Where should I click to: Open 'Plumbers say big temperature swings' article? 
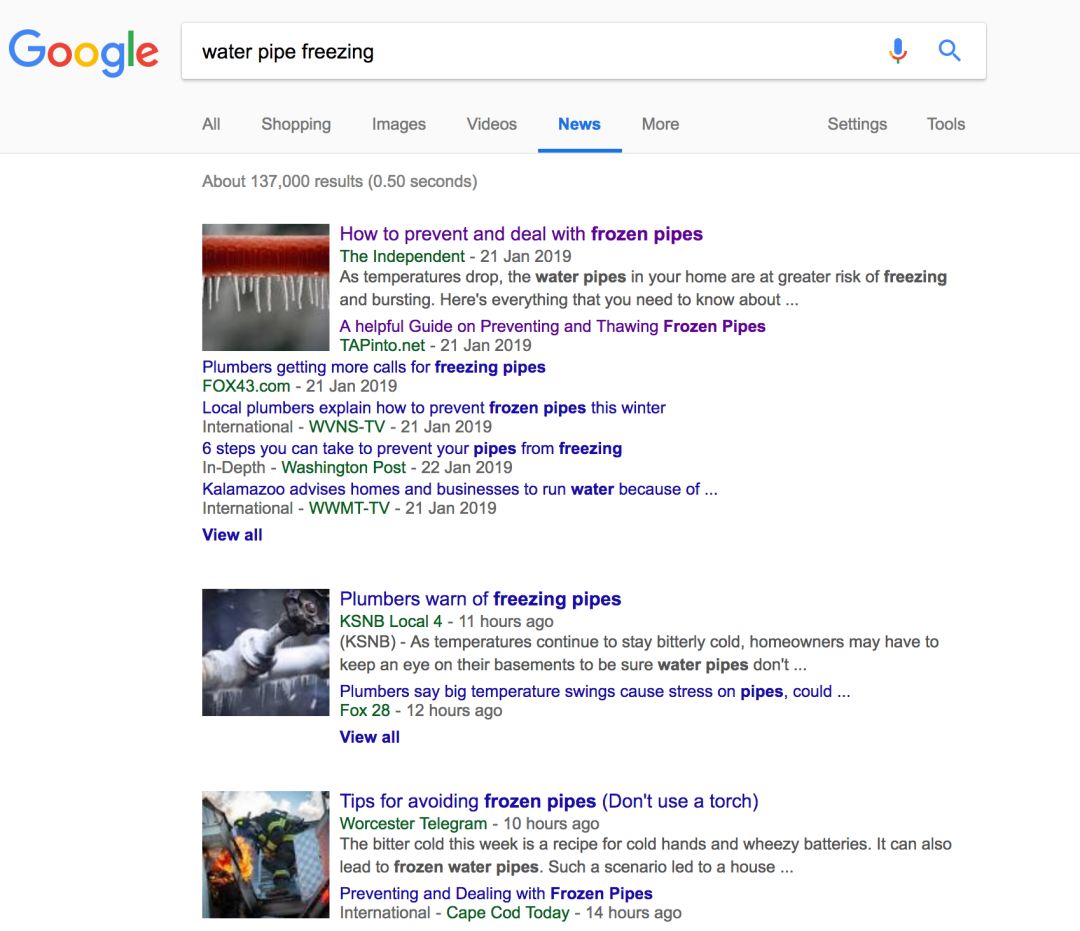click(595, 691)
